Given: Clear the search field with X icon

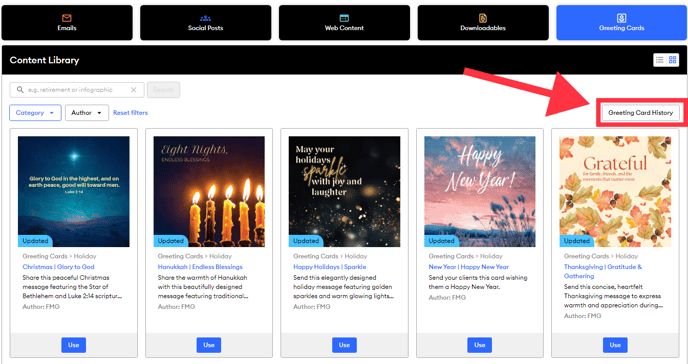Looking at the screenshot, I should [133, 90].
